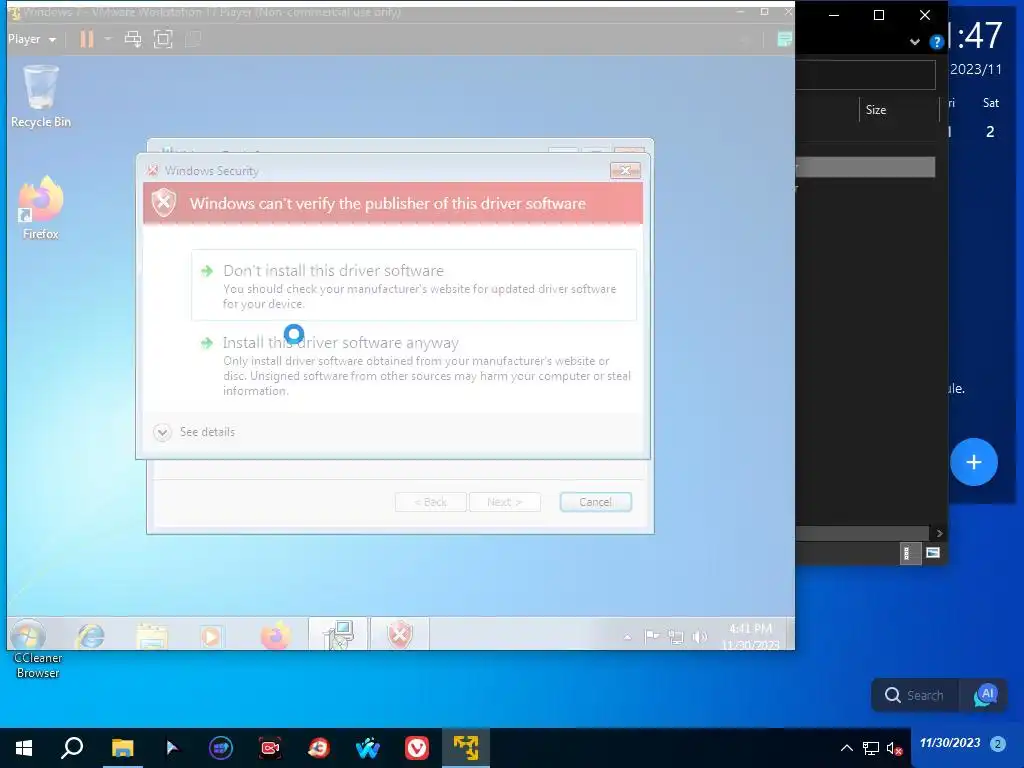
Task: Select Sat day header in calendar
Action: coord(991,103)
